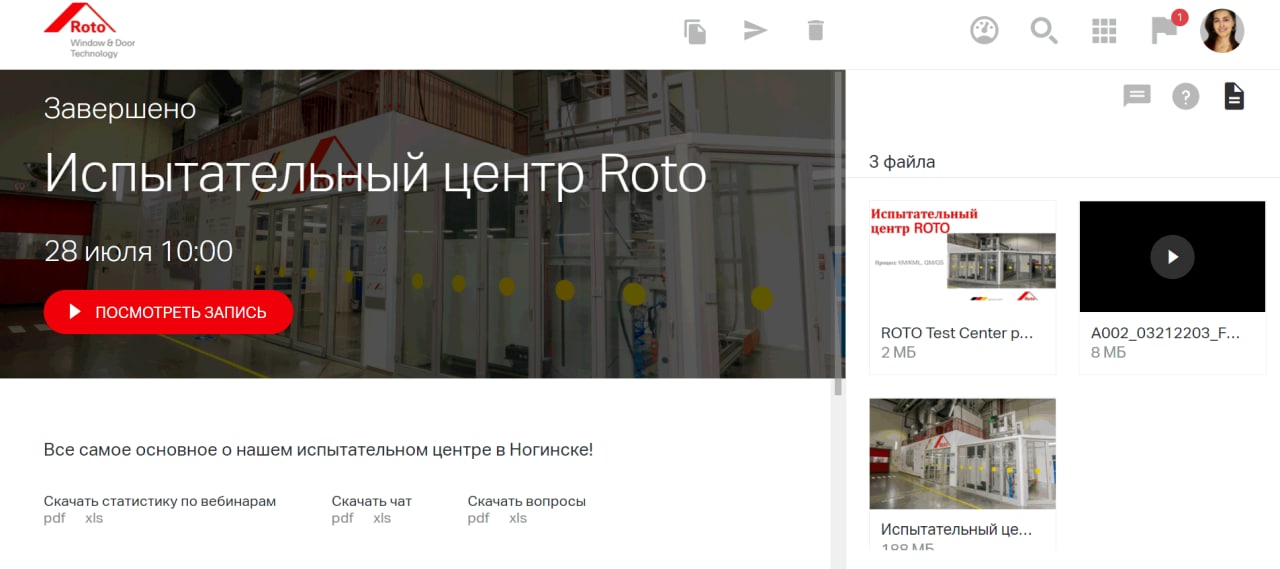This screenshot has width=1280, height=569.
Task: Download questions as xls
Action: (x=518, y=518)
